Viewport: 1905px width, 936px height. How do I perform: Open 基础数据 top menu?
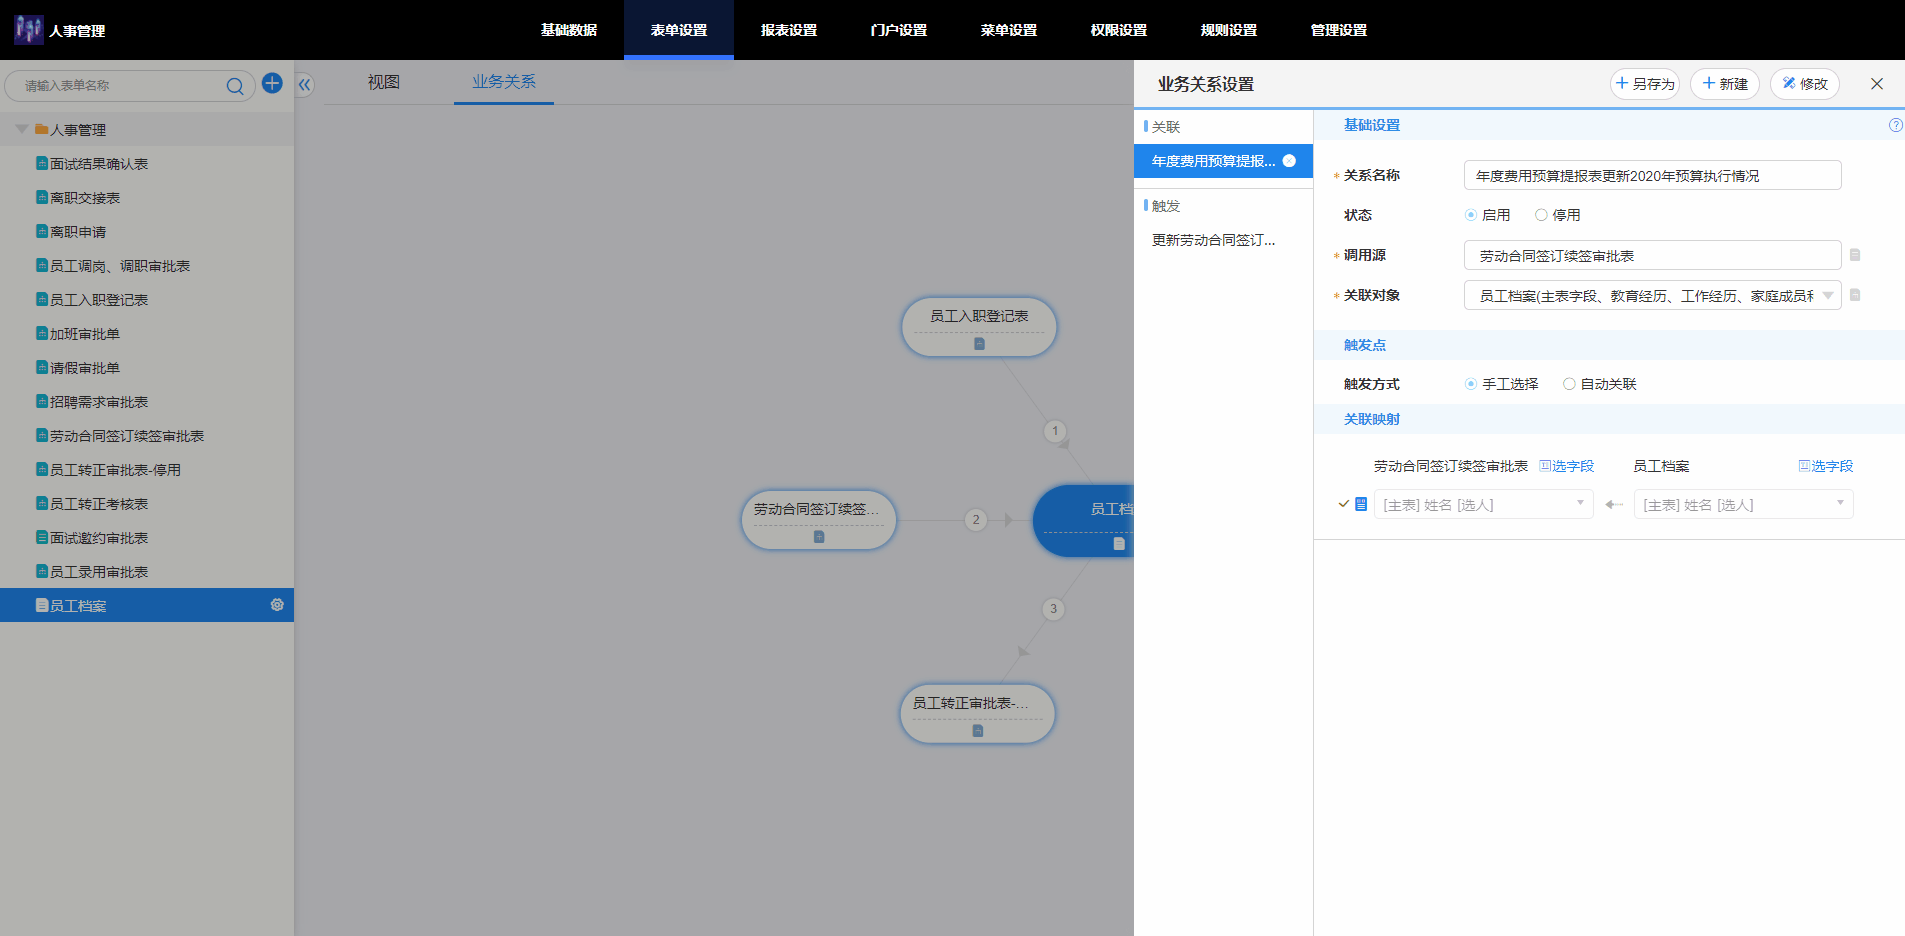pos(569,30)
